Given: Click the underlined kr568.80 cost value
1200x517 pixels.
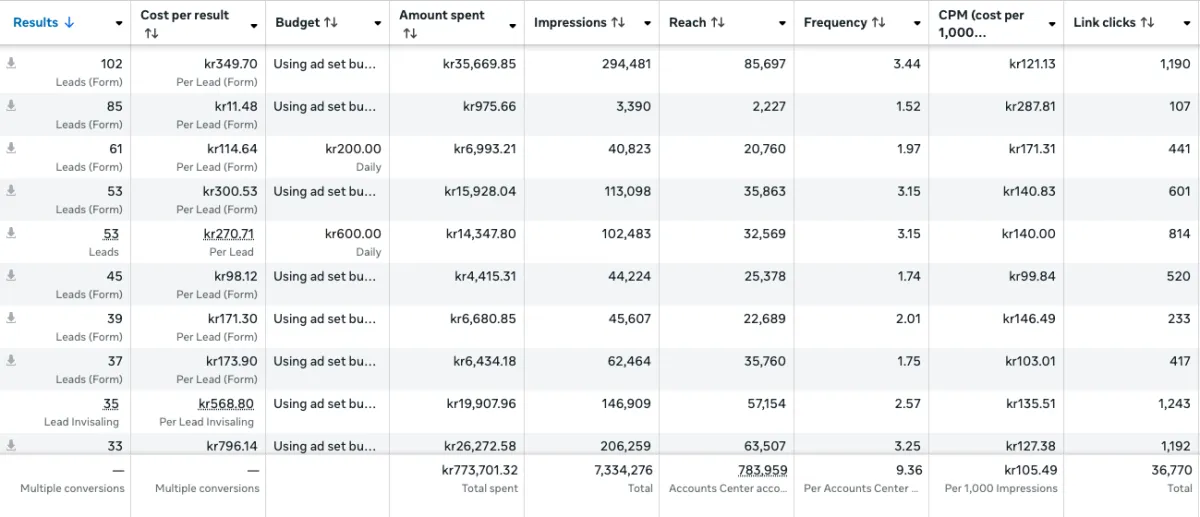Looking at the screenshot, I should point(226,404).
